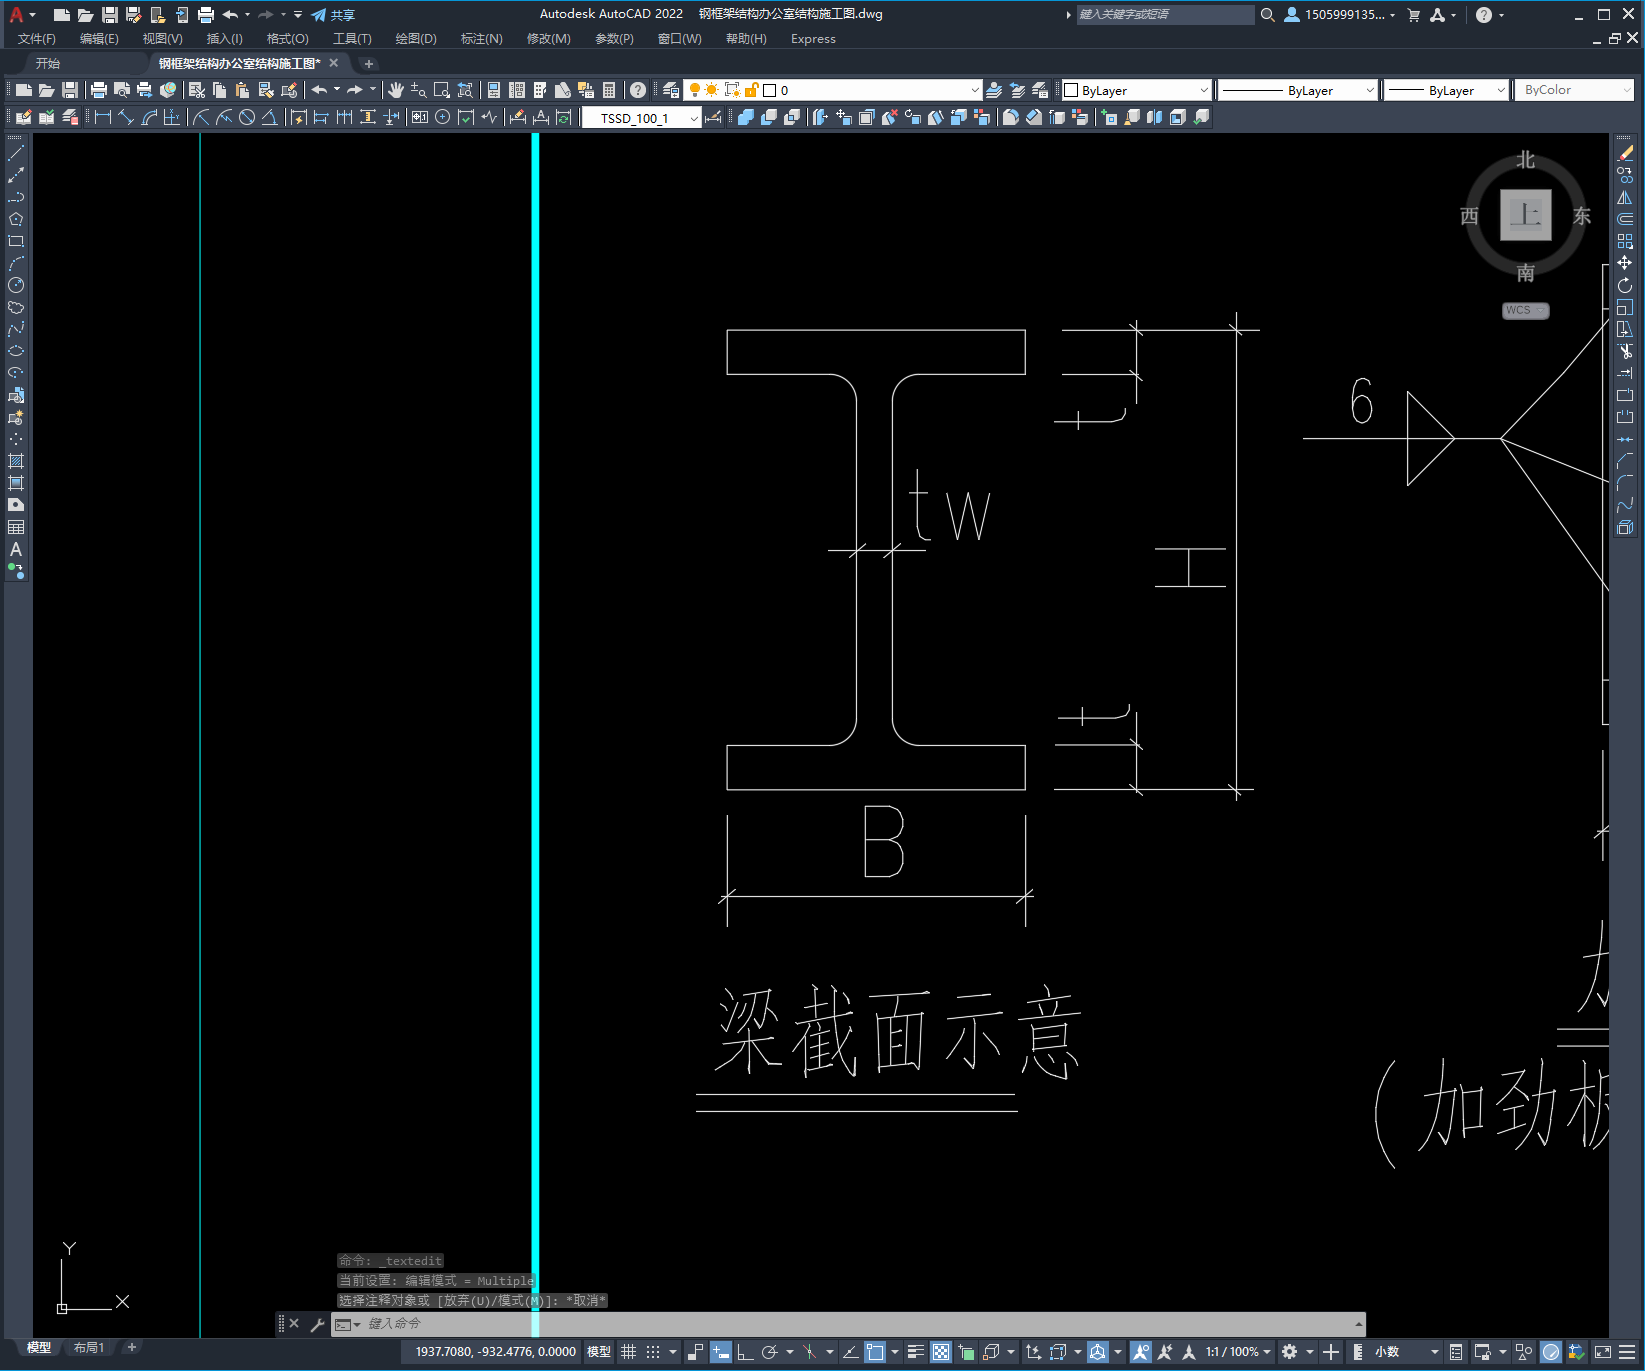Select the Rotate tool in modify toolbar

pyautogui.click(x=1625, y=285)
